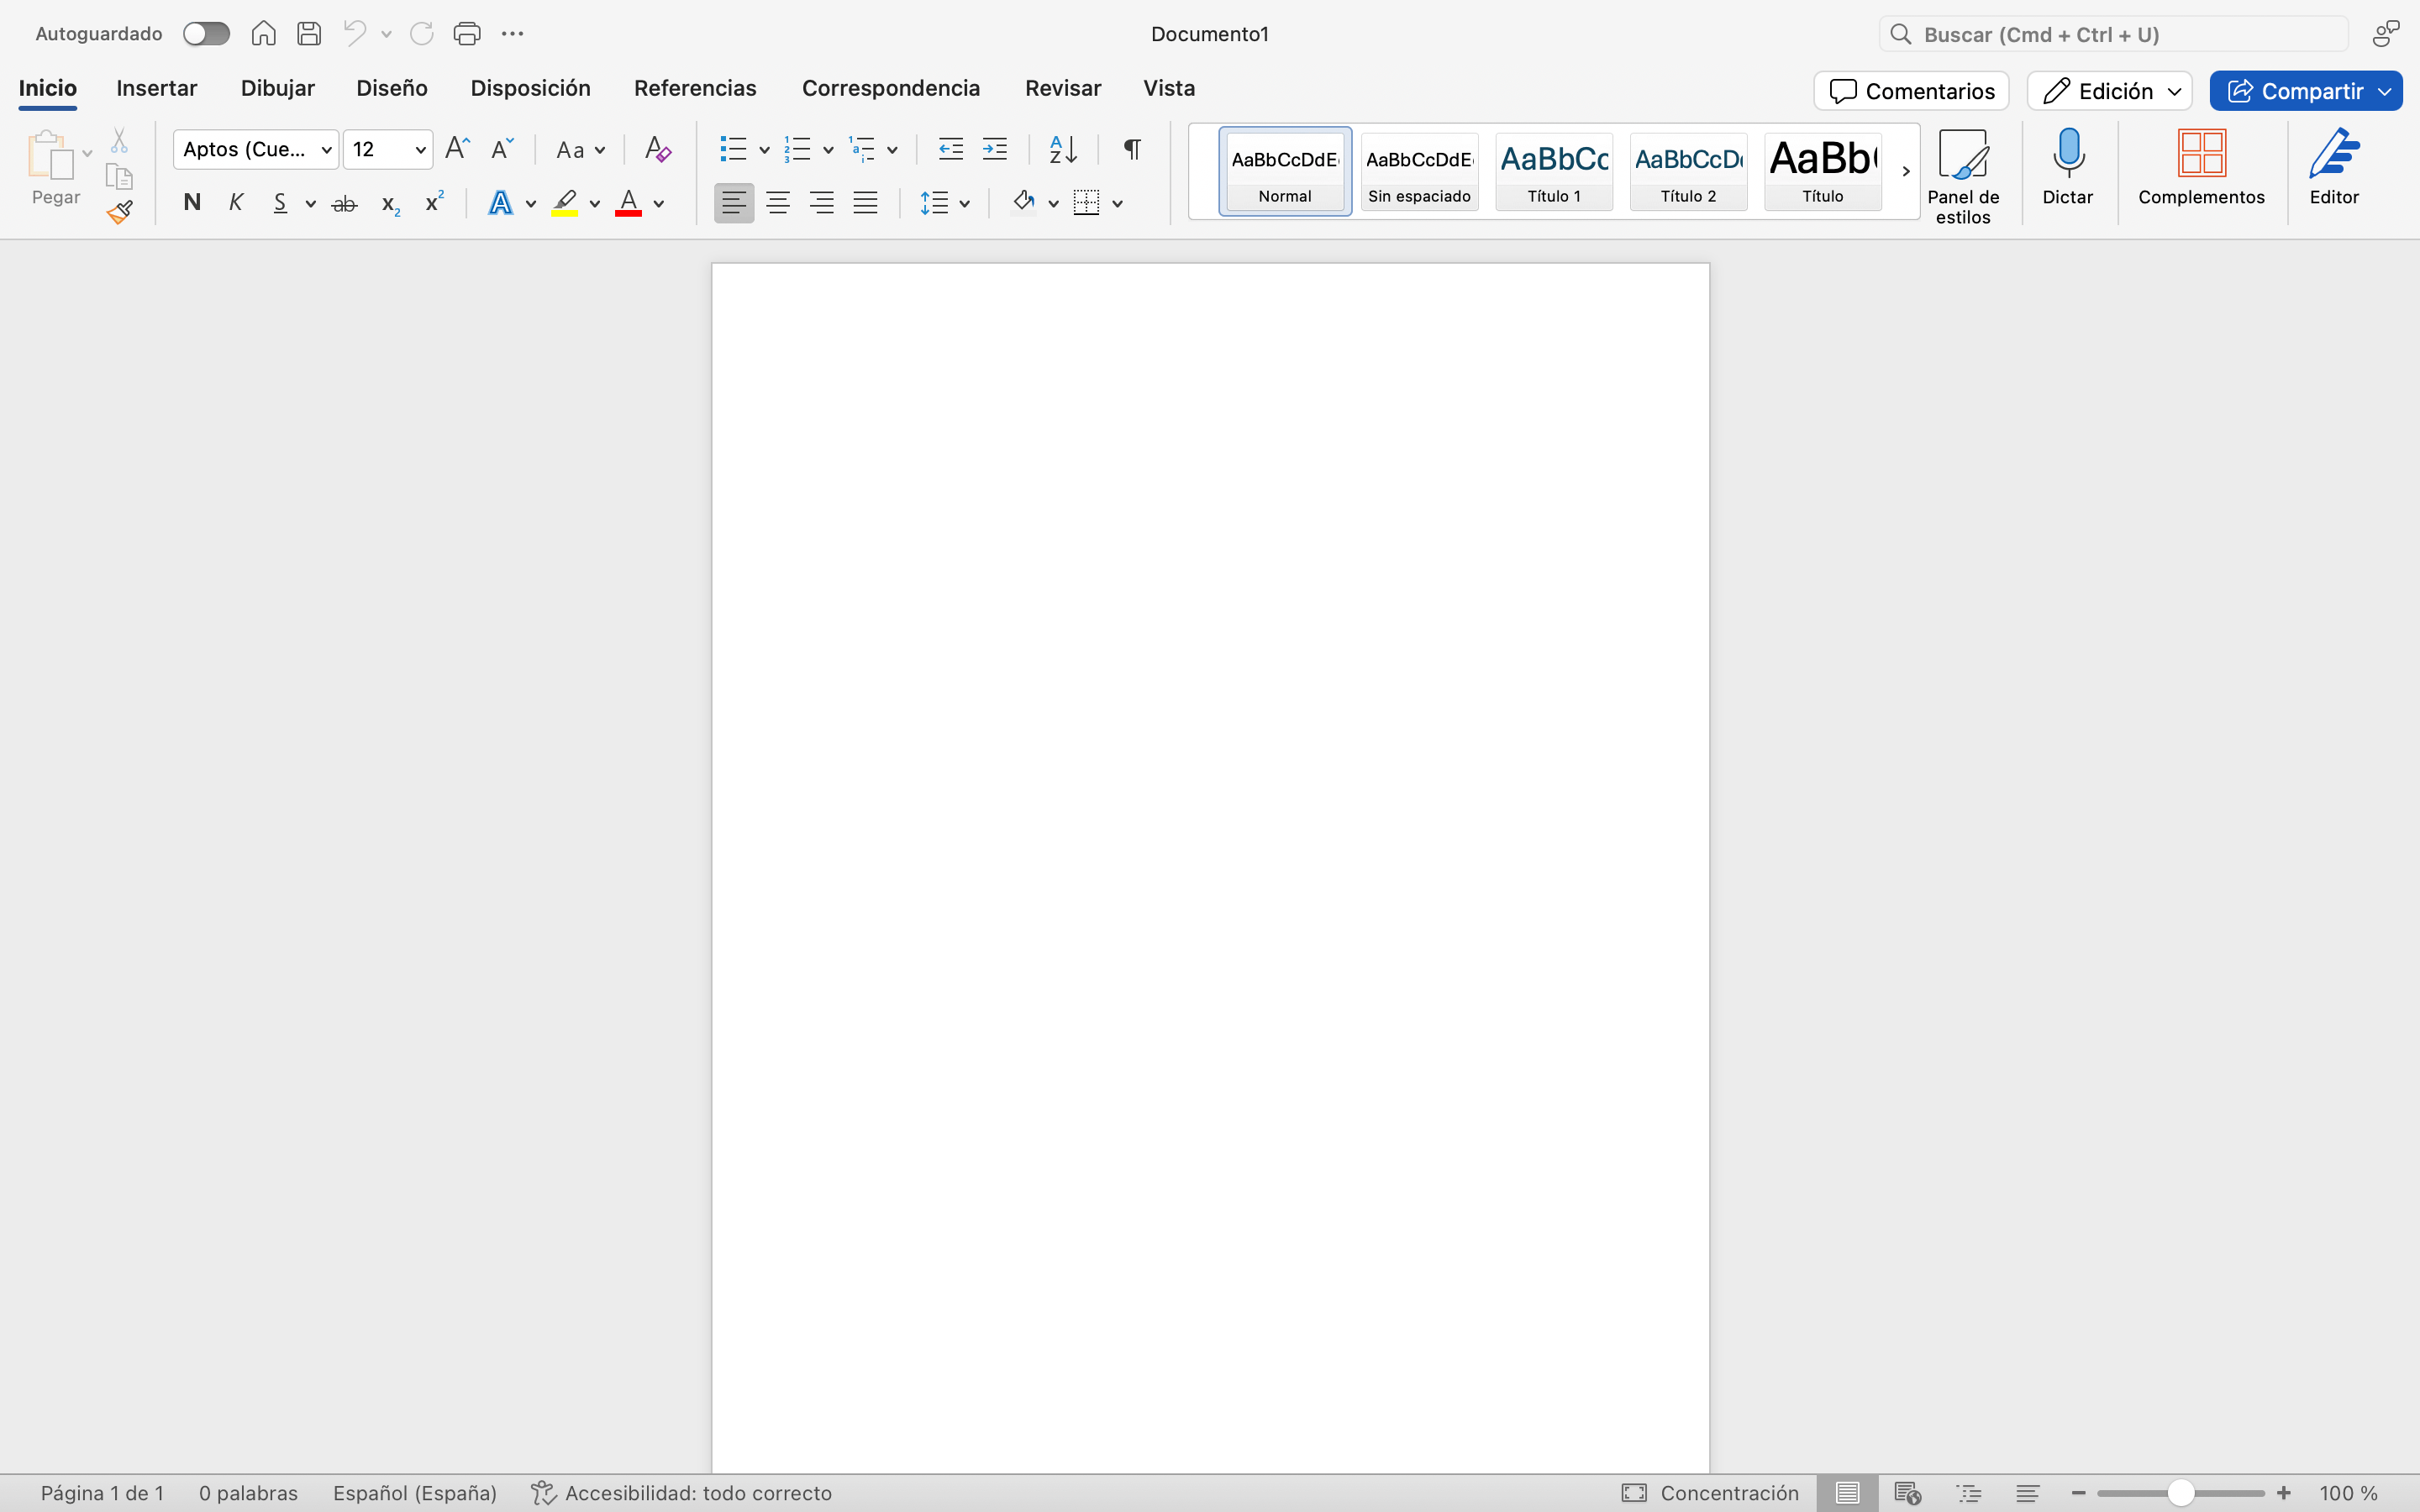Expand the styles gallery arrow
Viewport: 2420px width, 1512px height.
click(1905, 171)
